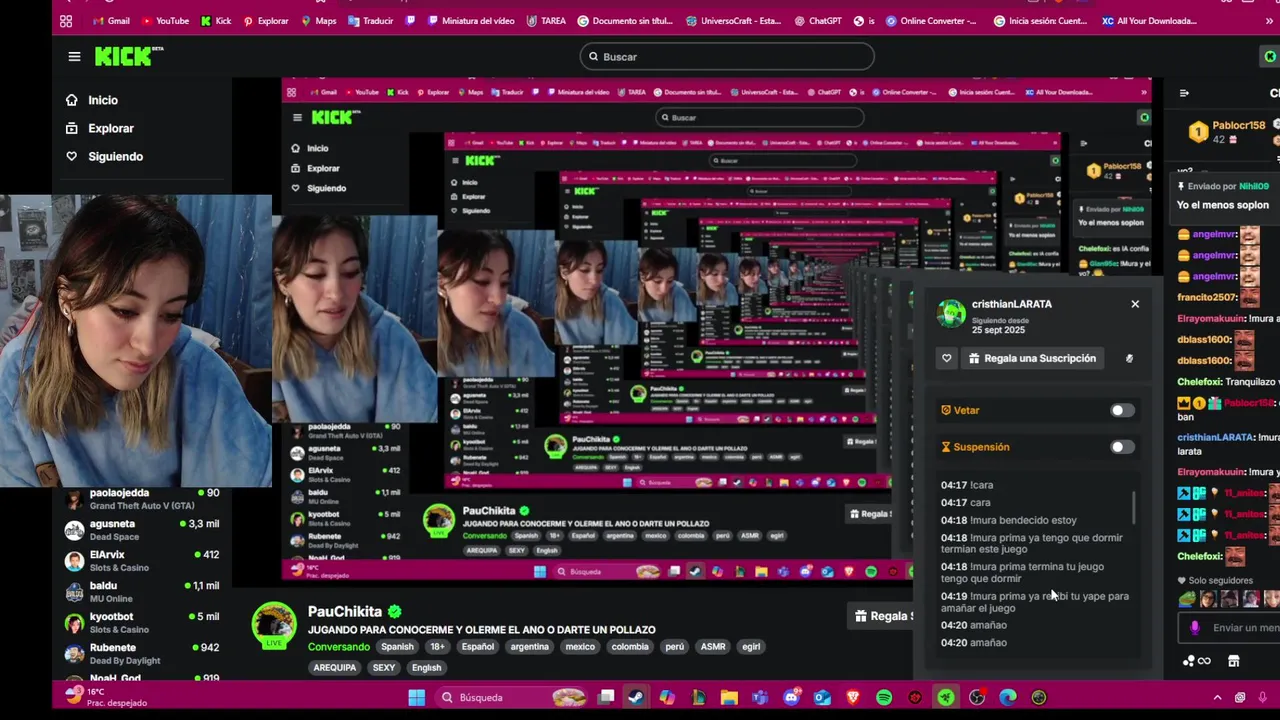Image resolution: width=1280 pixels, height=720 pixels.
Task: Click the heart icon on user card
Action: (x=947, y=358)
